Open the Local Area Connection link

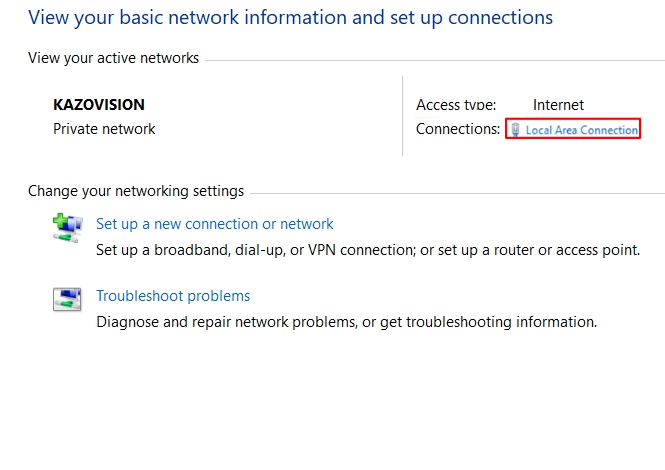pyautogui.click(x=581, y=130)
